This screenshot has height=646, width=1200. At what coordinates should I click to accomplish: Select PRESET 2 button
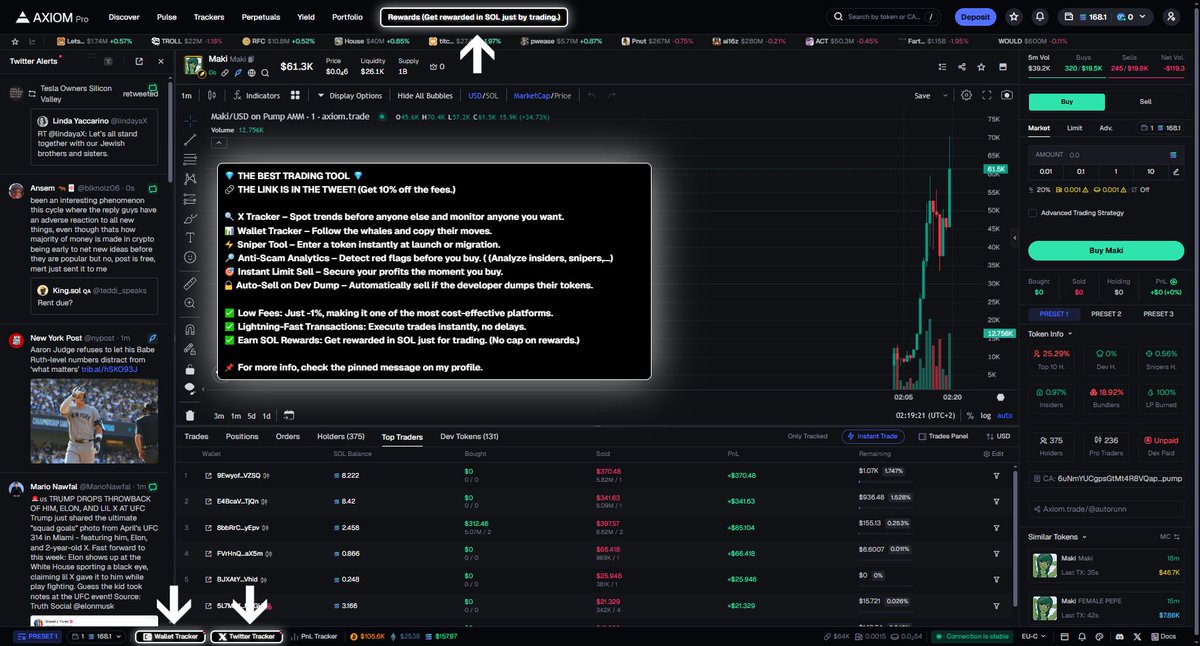coord(1106,314)
